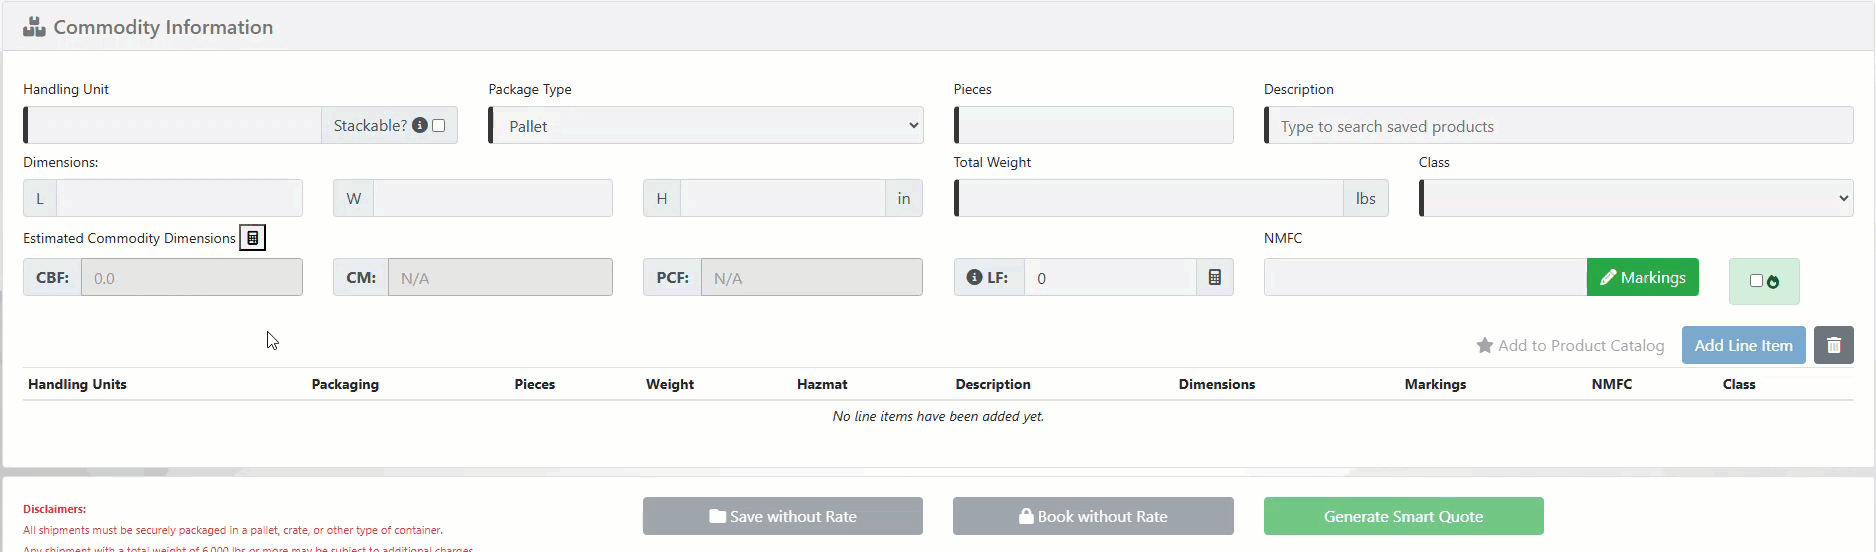The image size is (1876, 552).
Task: Open the Estimated Commodity Dimensions calculator
Action: [253, 238]
